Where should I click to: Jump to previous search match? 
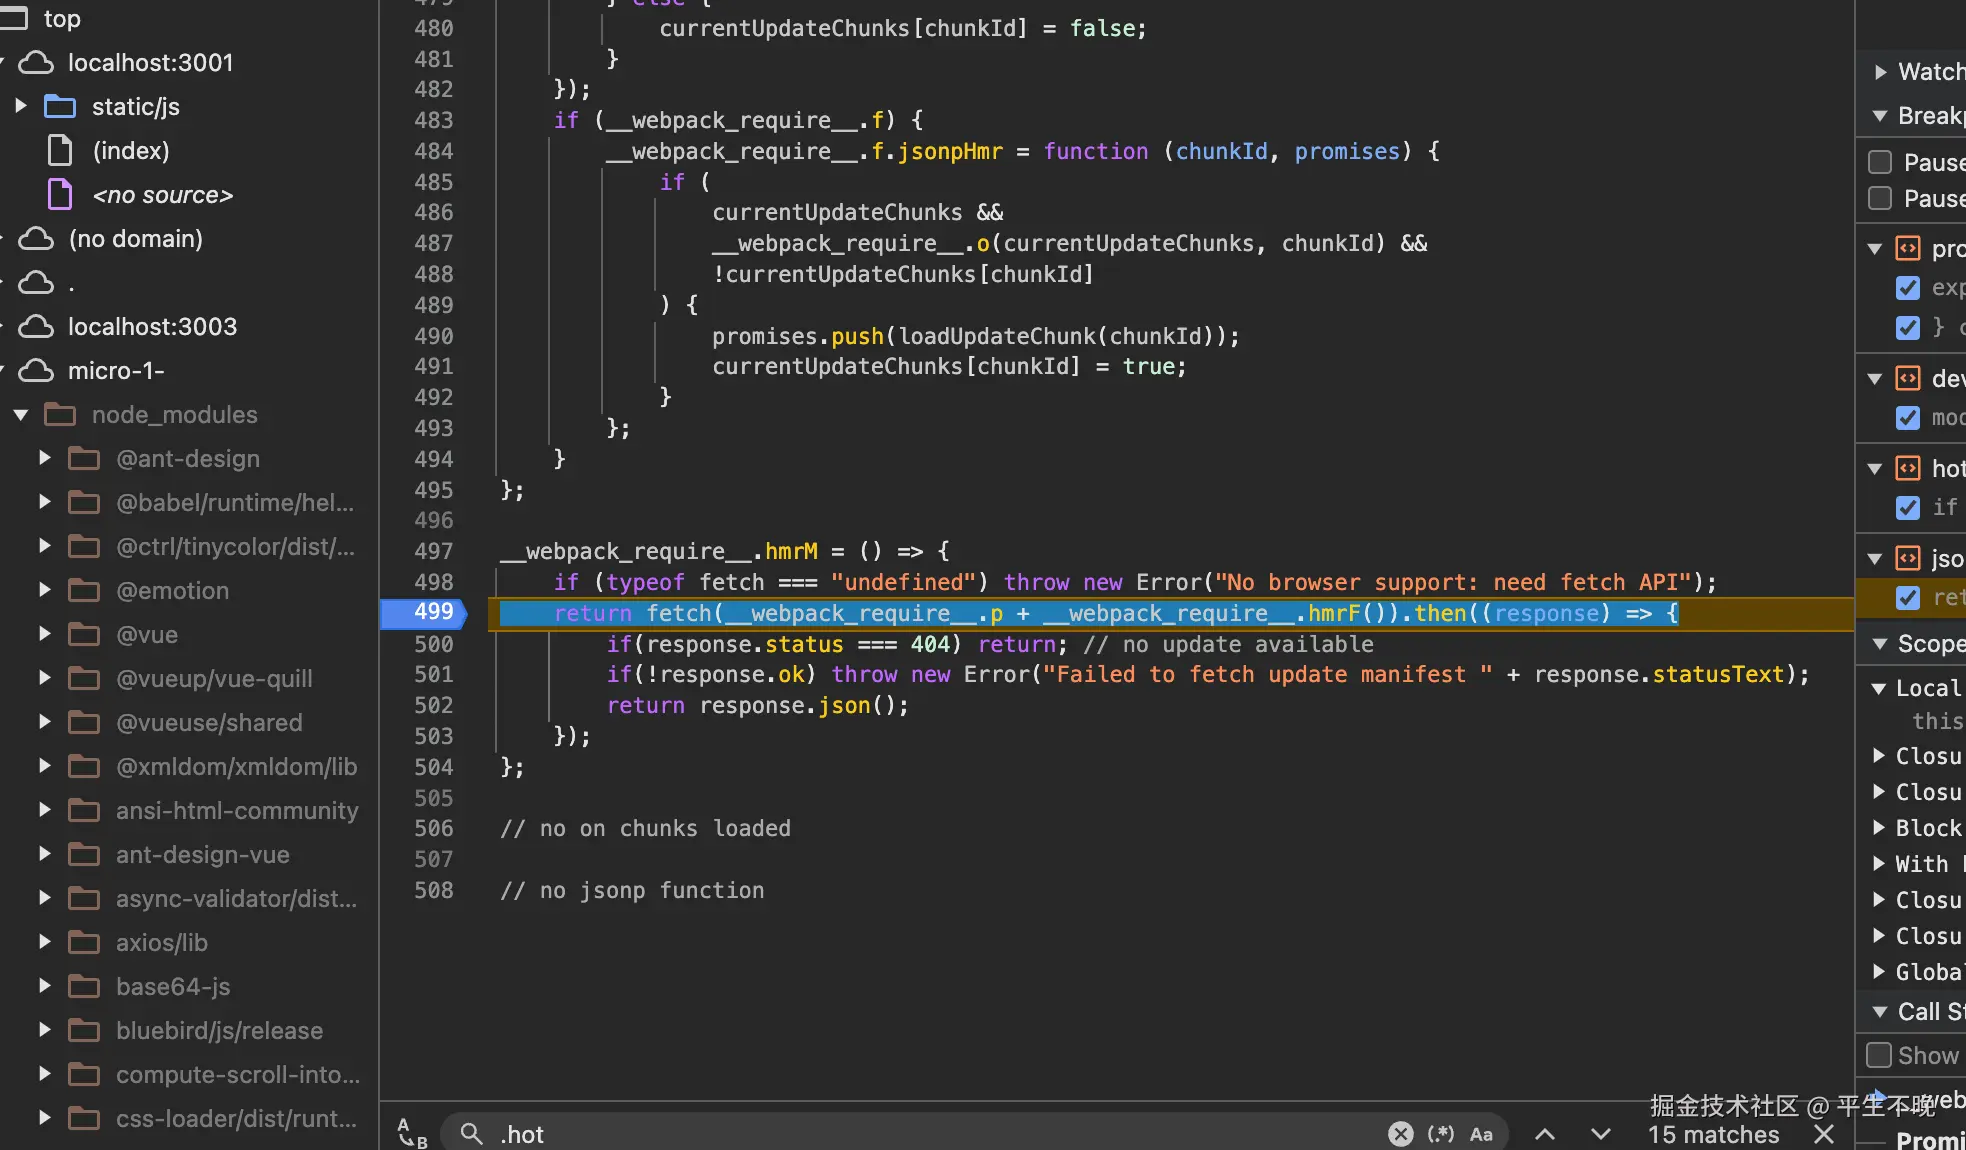tap(1544, 1133)
